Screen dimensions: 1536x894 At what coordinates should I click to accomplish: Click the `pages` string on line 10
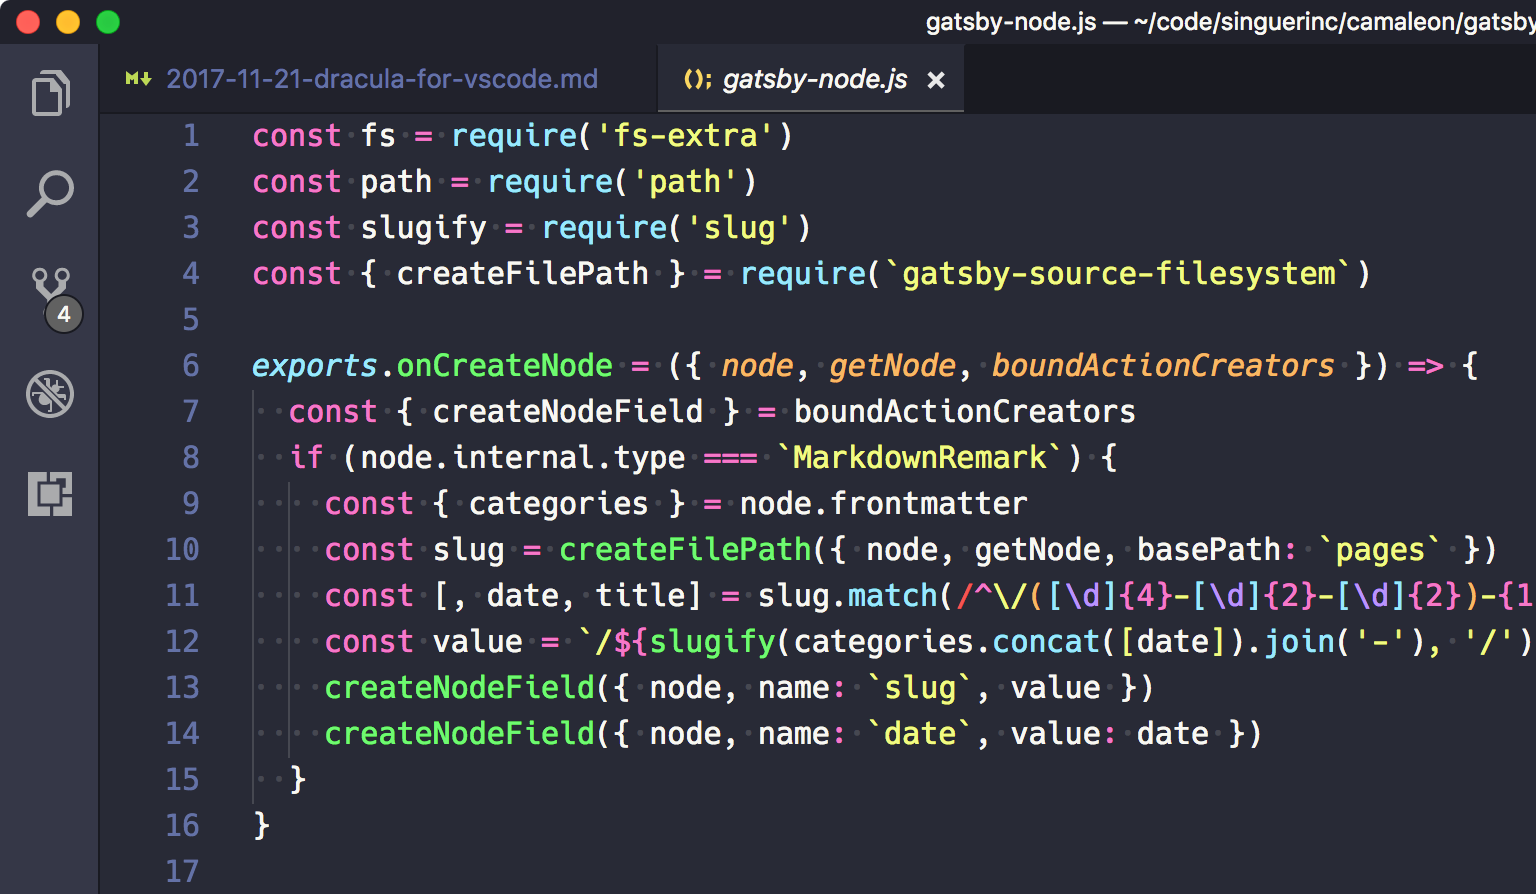point(1380,549)
